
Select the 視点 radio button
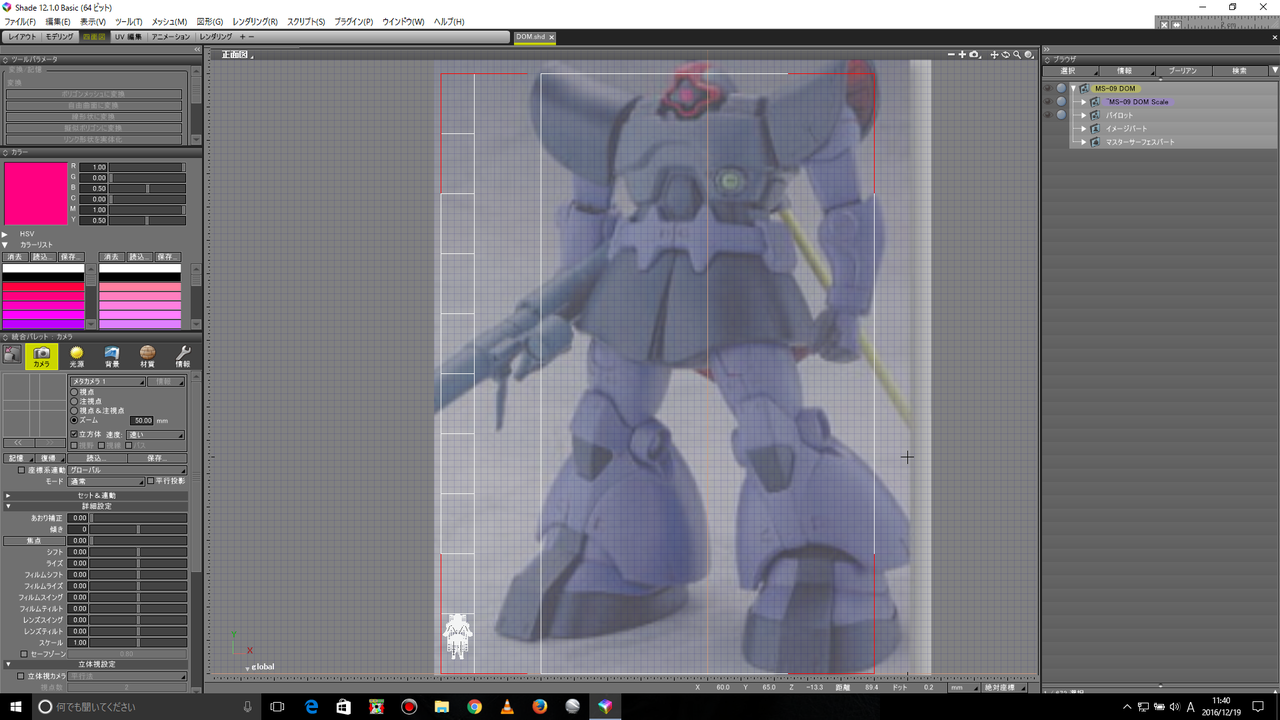point(74,392)
